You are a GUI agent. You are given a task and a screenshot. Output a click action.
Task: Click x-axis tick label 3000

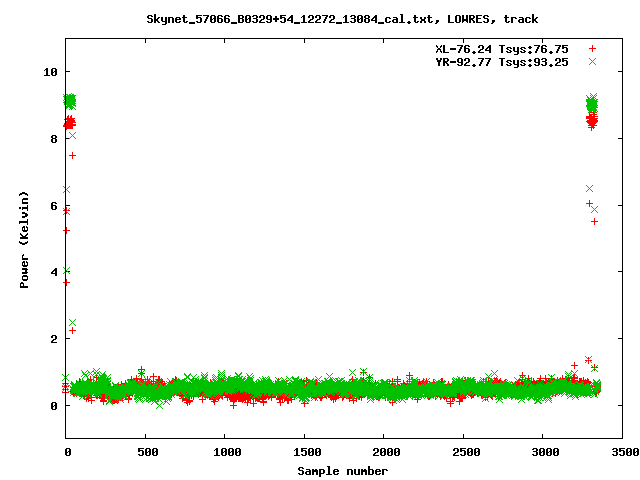click(545, 452)
